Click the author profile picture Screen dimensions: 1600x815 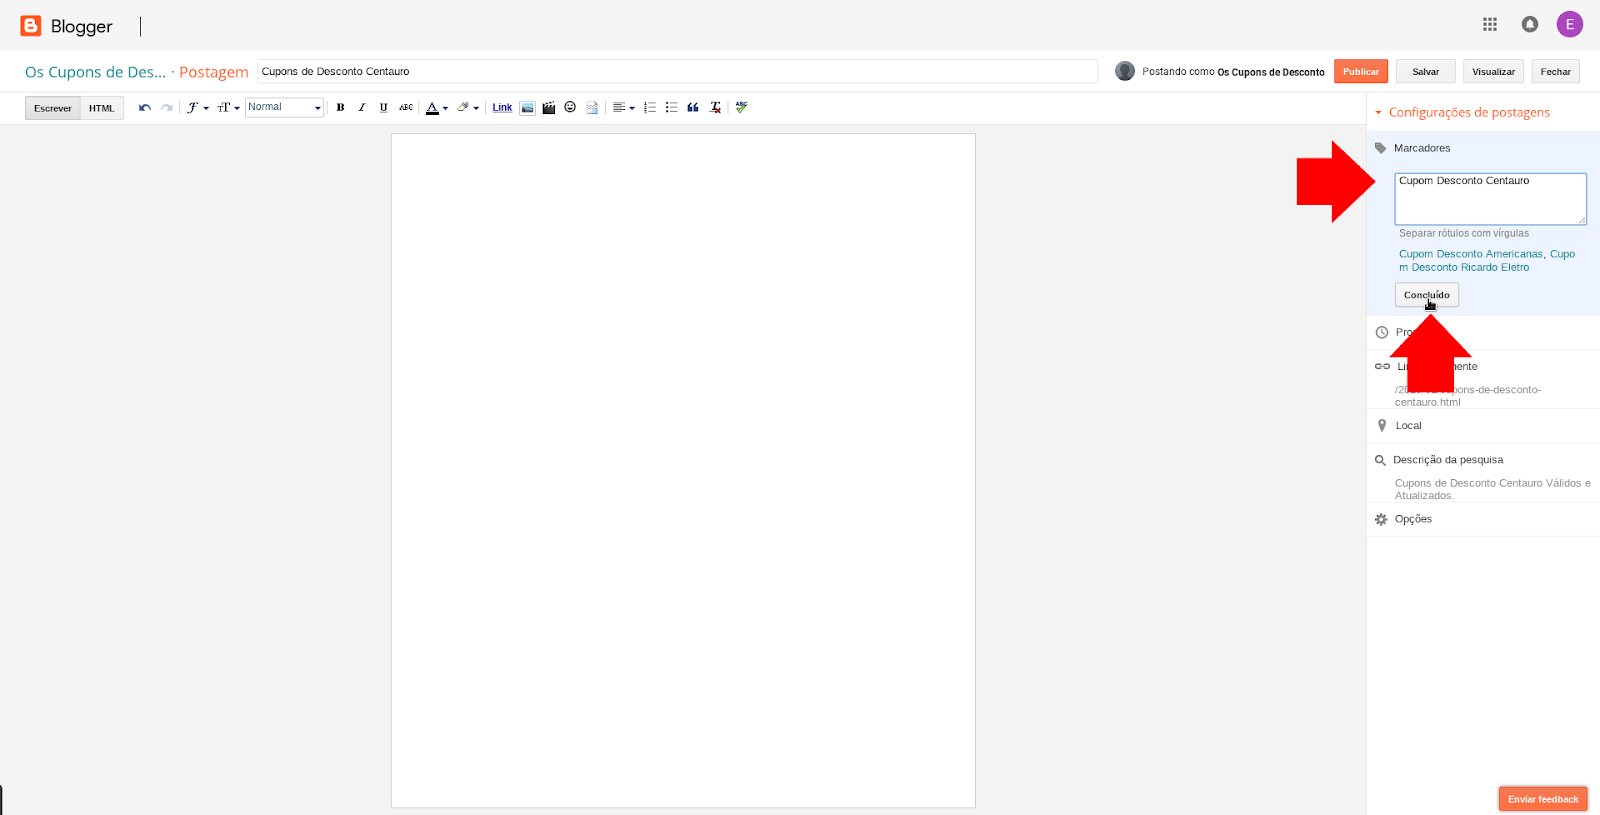click(1125, 71)
